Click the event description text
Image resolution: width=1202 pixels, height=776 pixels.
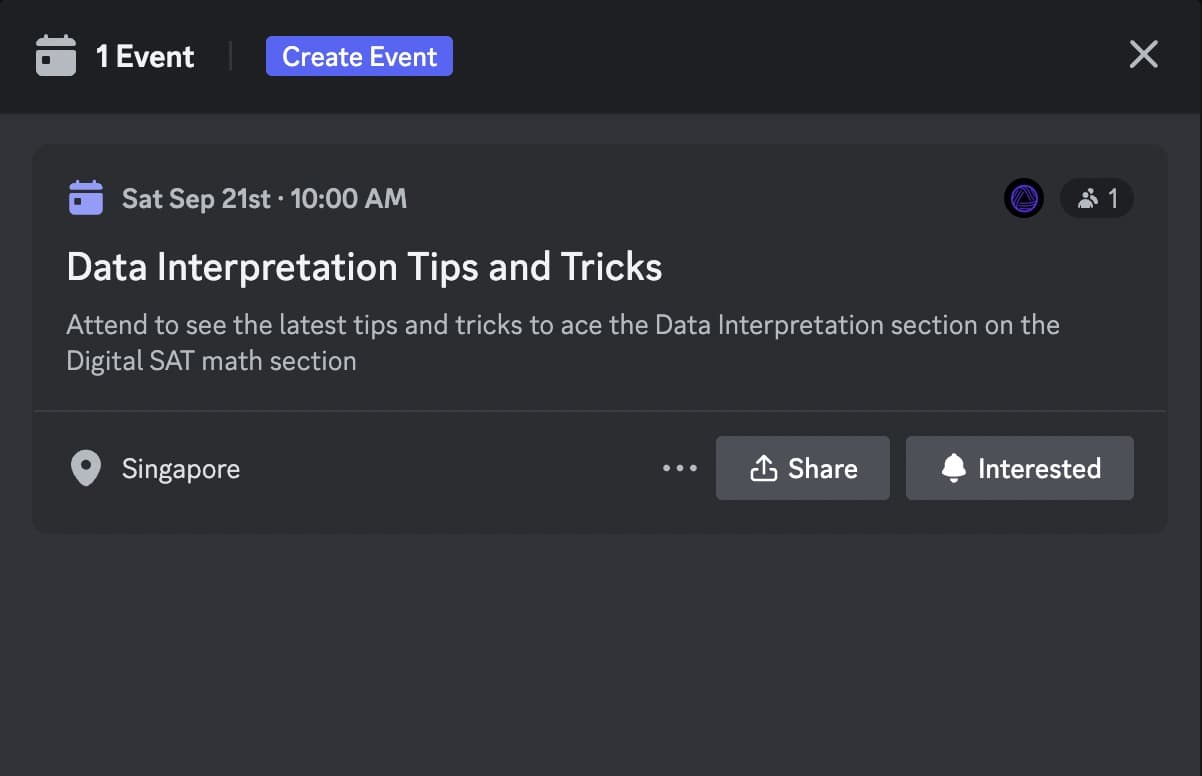pos(562,342)
